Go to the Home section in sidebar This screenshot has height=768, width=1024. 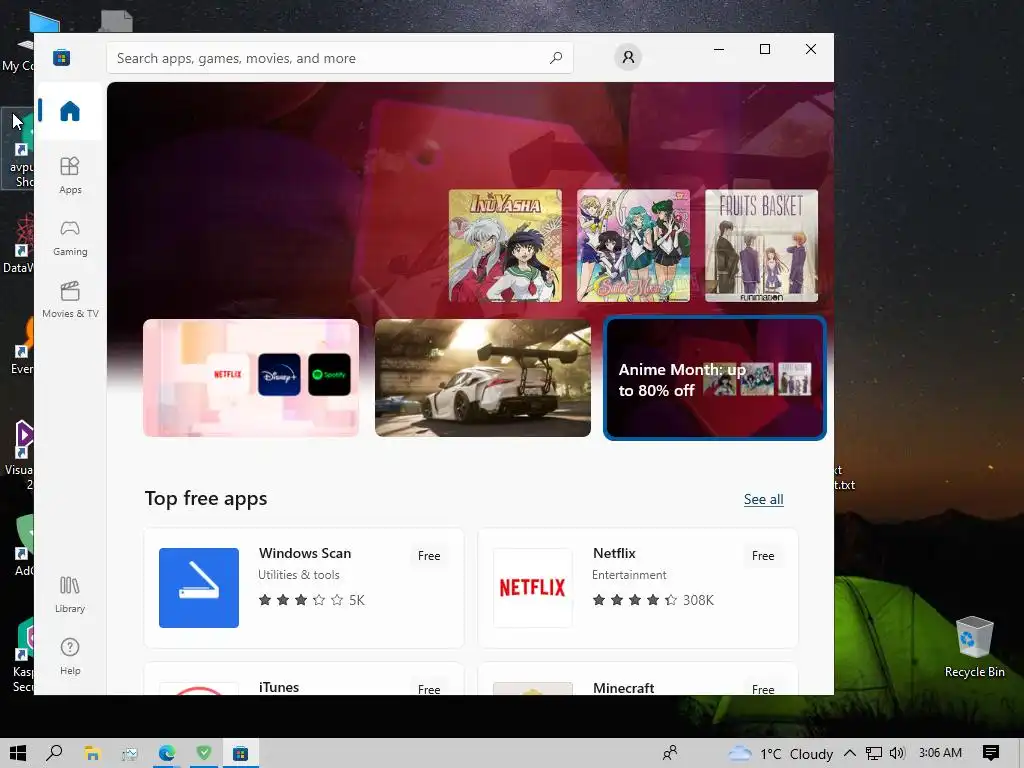click(x=70, y=111)
